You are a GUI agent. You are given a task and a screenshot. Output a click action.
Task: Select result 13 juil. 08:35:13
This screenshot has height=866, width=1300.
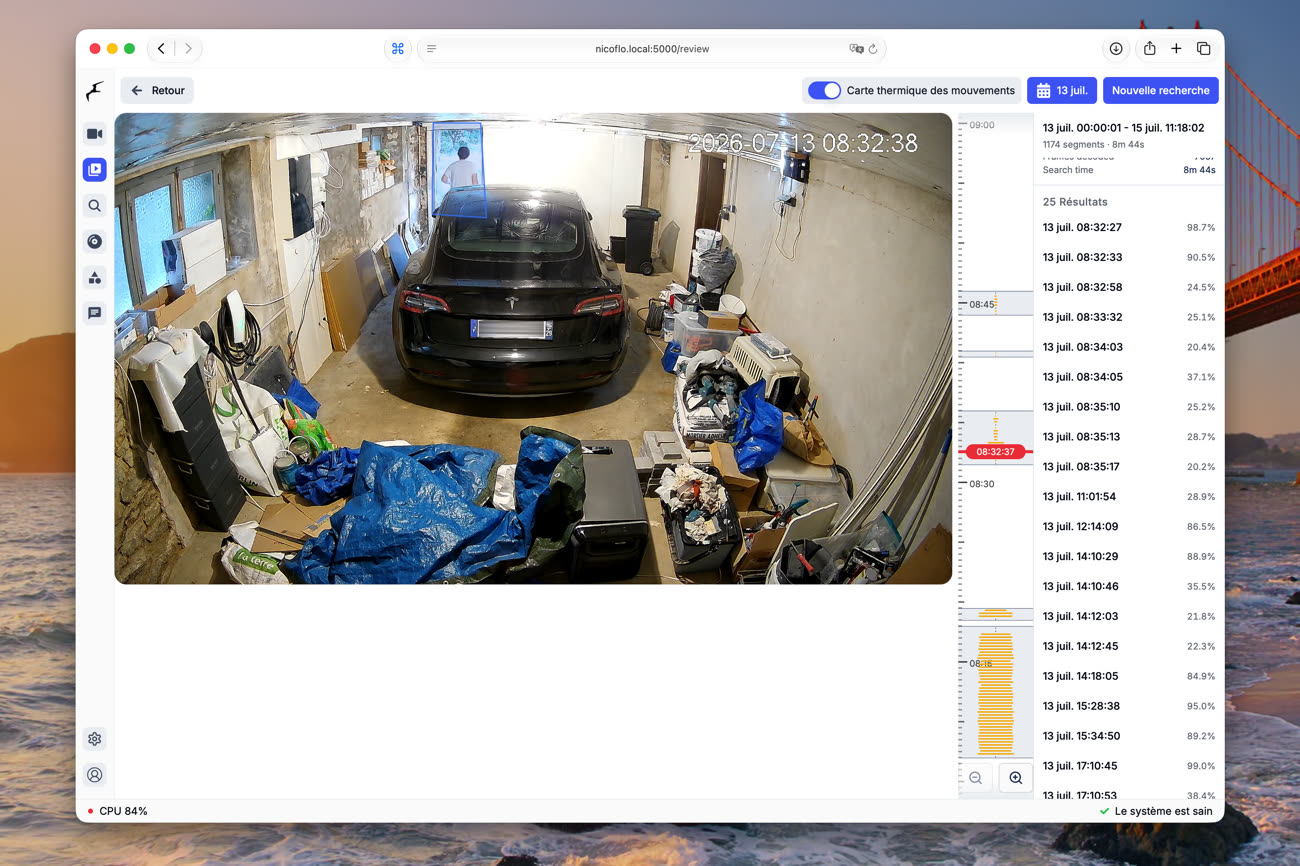1128,437
